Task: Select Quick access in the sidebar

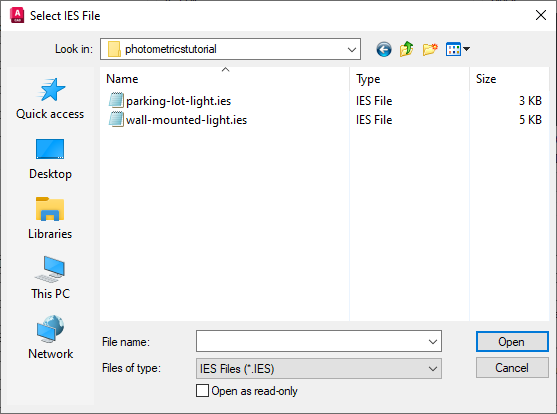Action: coord(50,99)
